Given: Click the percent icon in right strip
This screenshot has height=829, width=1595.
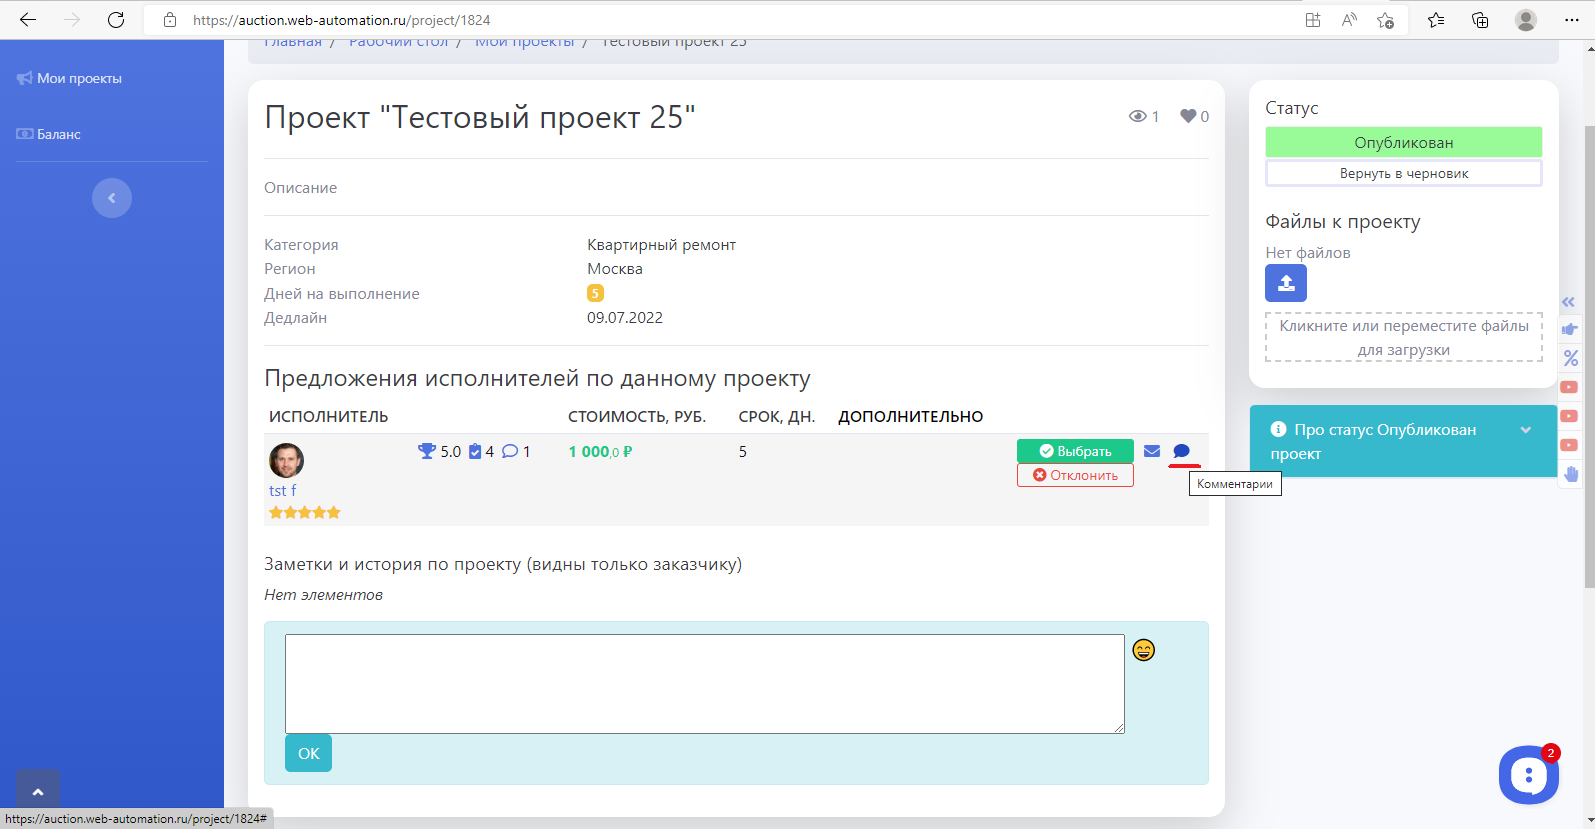Looking at the screenshot, I should pos(1570,358).
